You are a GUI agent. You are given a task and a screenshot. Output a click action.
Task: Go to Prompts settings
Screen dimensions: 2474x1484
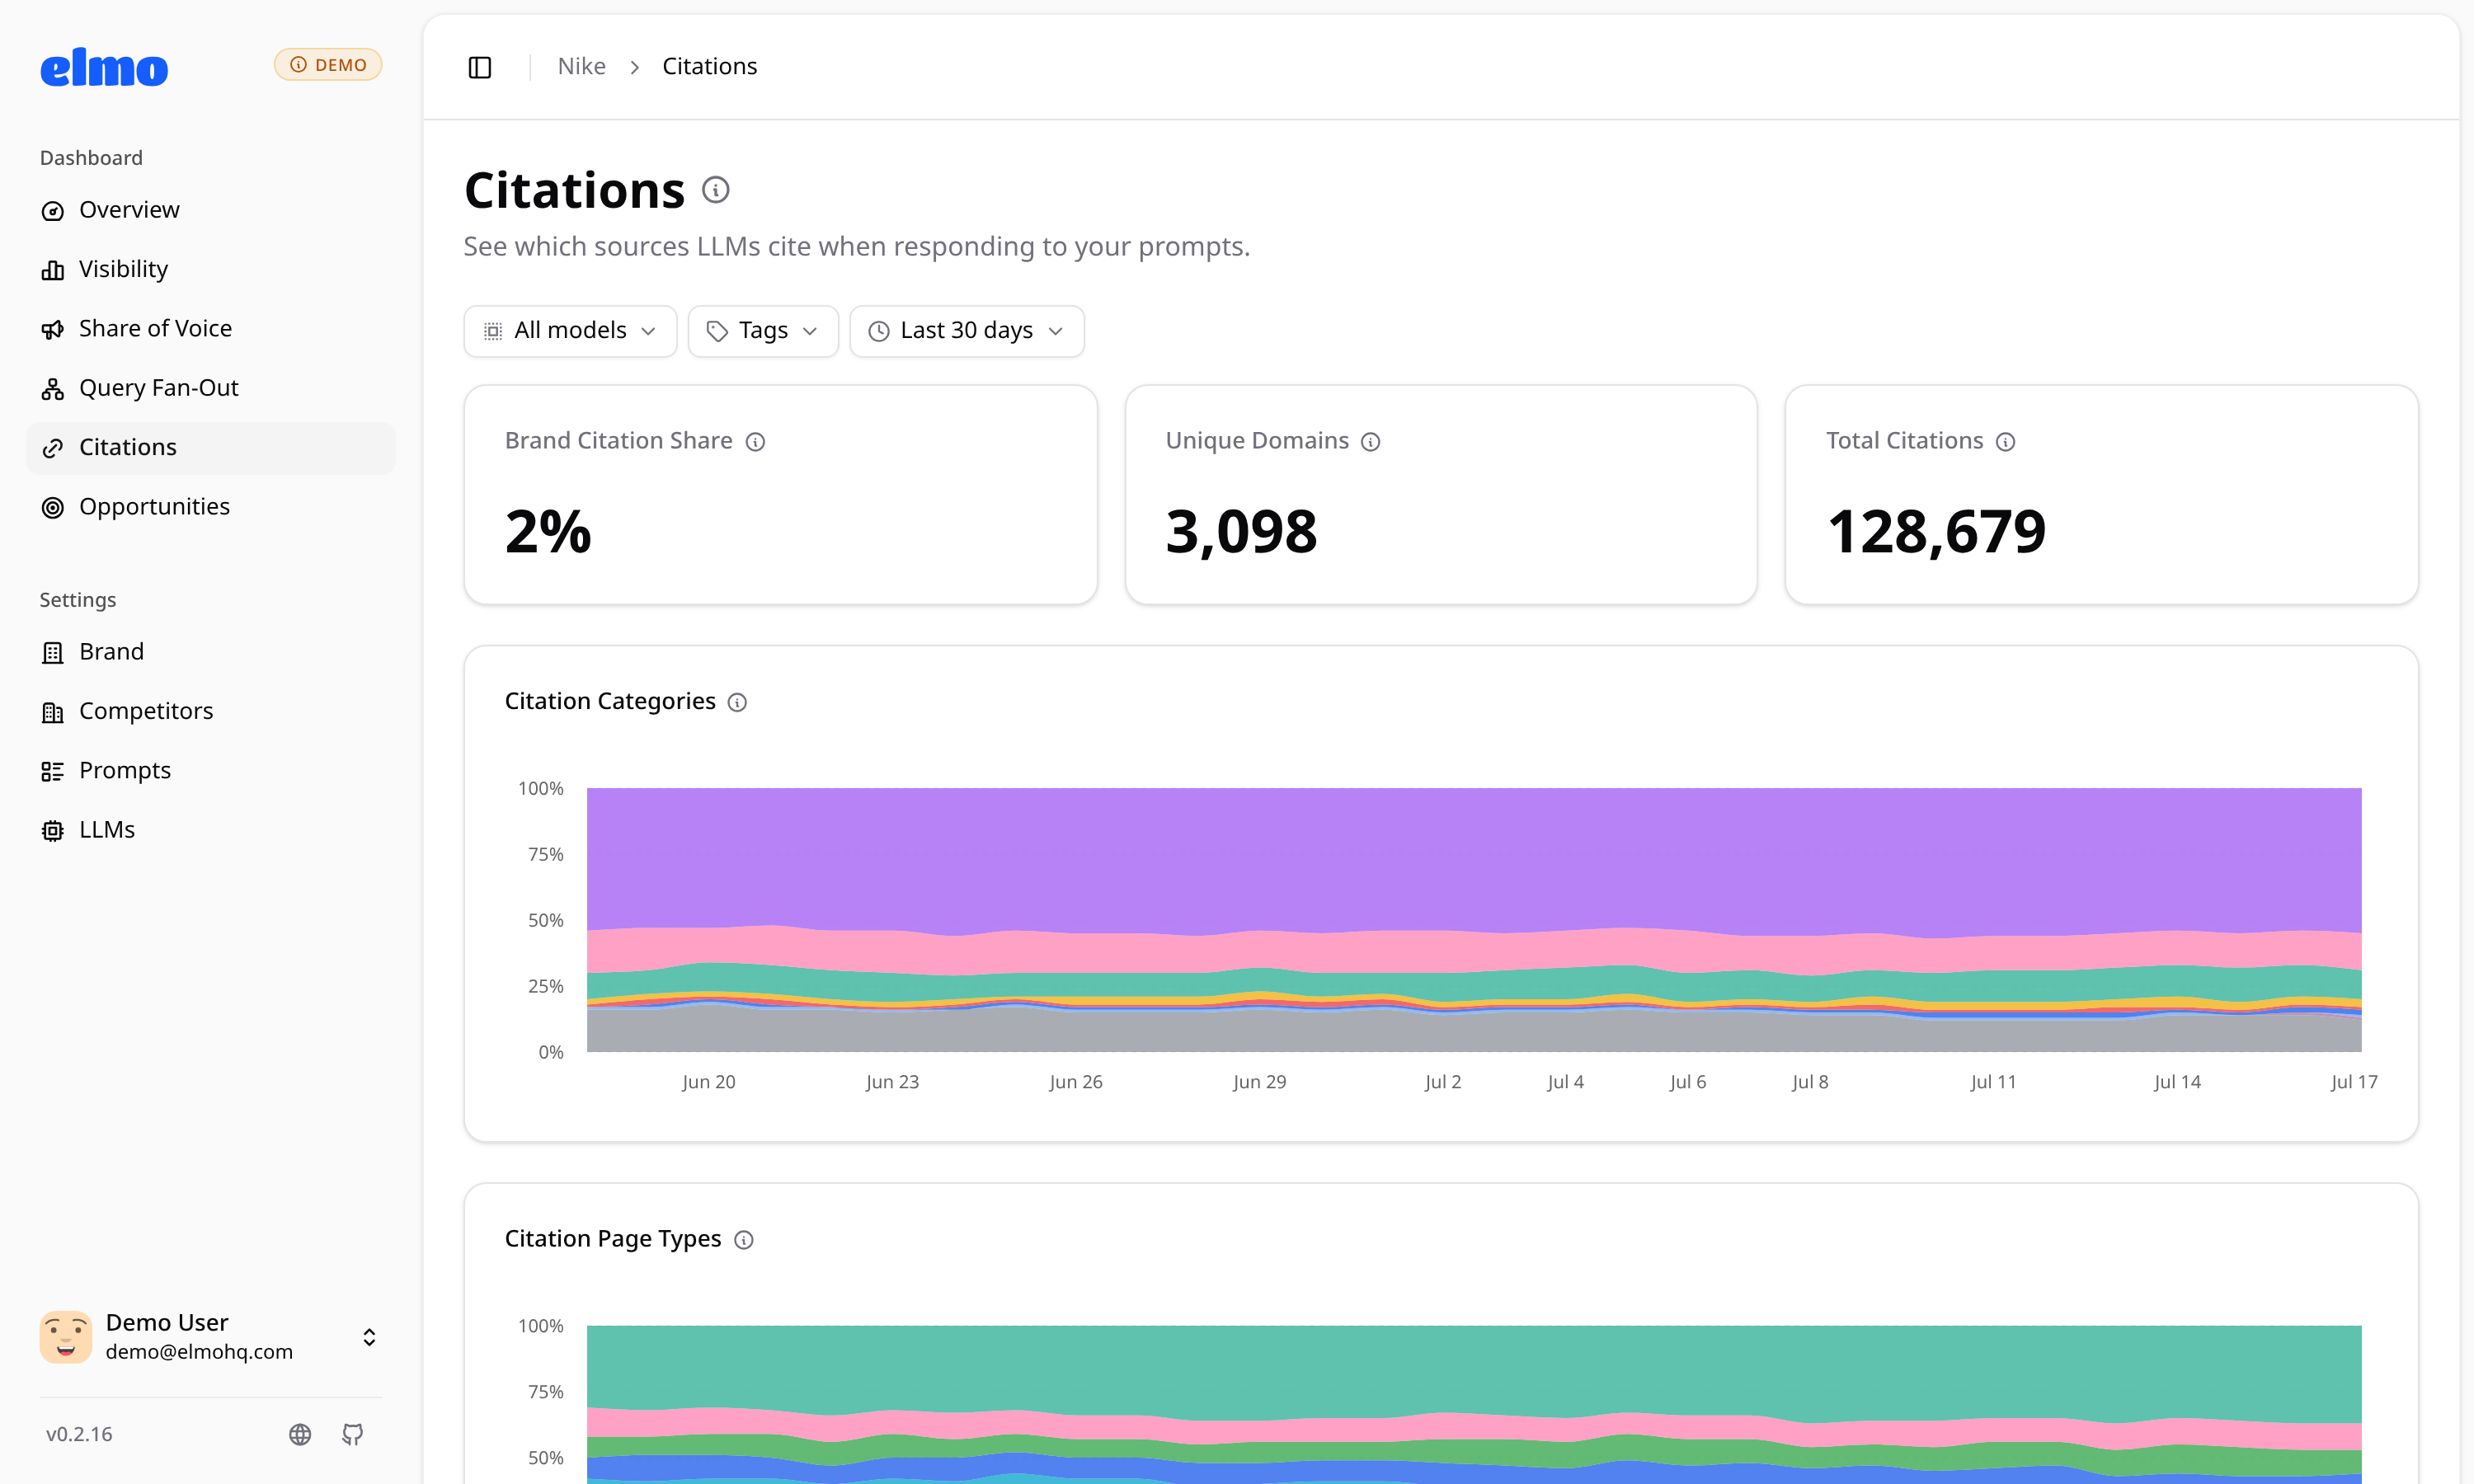pos(211,771)
